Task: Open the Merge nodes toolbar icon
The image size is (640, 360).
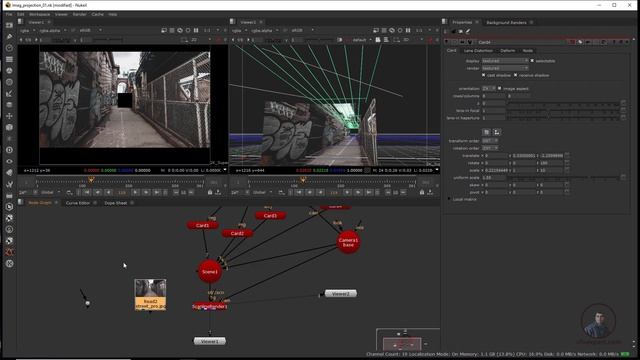Action: click(9, 105)
